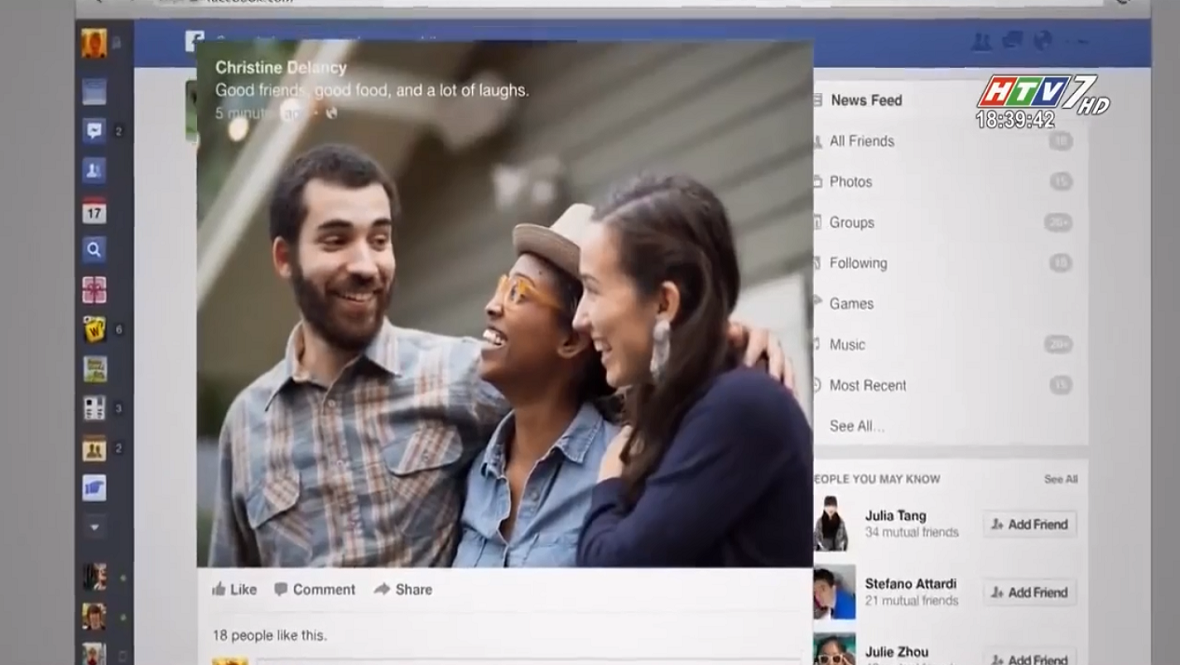The height and width of the screenshot is (665, 1180).
Task: Add Julia Tang as friend
Action: coord(1029,524)
